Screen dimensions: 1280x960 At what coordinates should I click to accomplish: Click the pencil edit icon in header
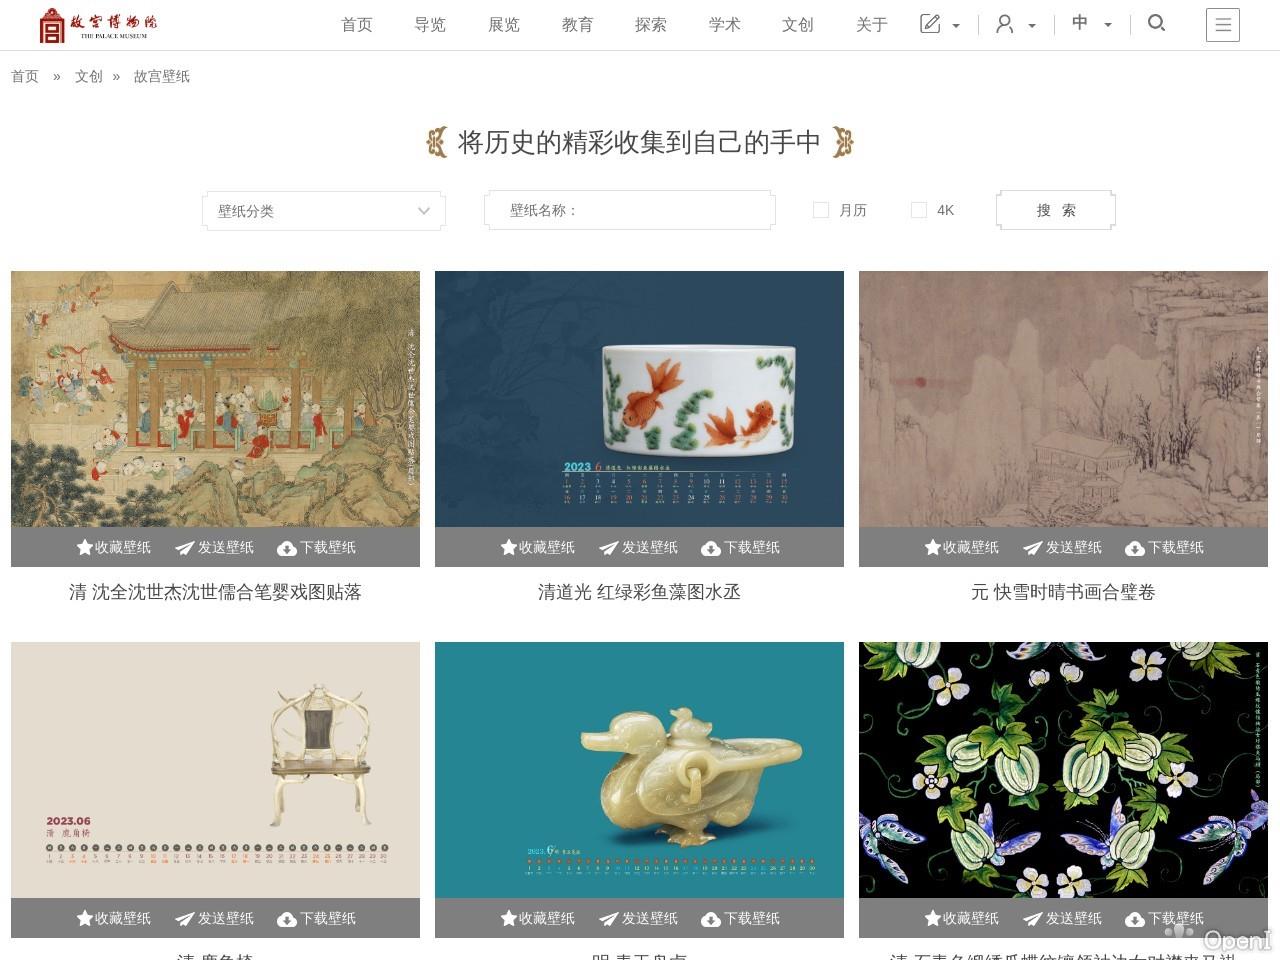(931, 23)
